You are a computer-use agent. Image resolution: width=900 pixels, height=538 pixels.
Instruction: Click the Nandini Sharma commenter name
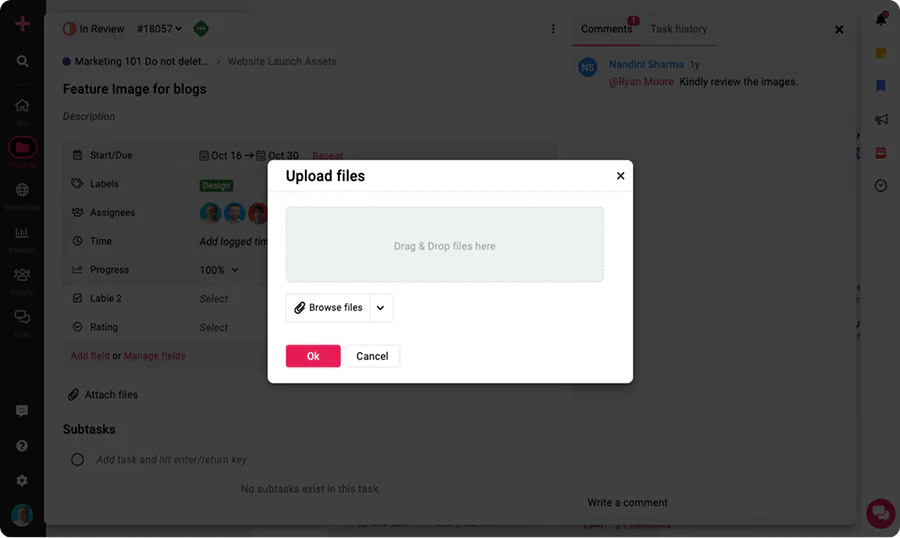tap(646, 64)
